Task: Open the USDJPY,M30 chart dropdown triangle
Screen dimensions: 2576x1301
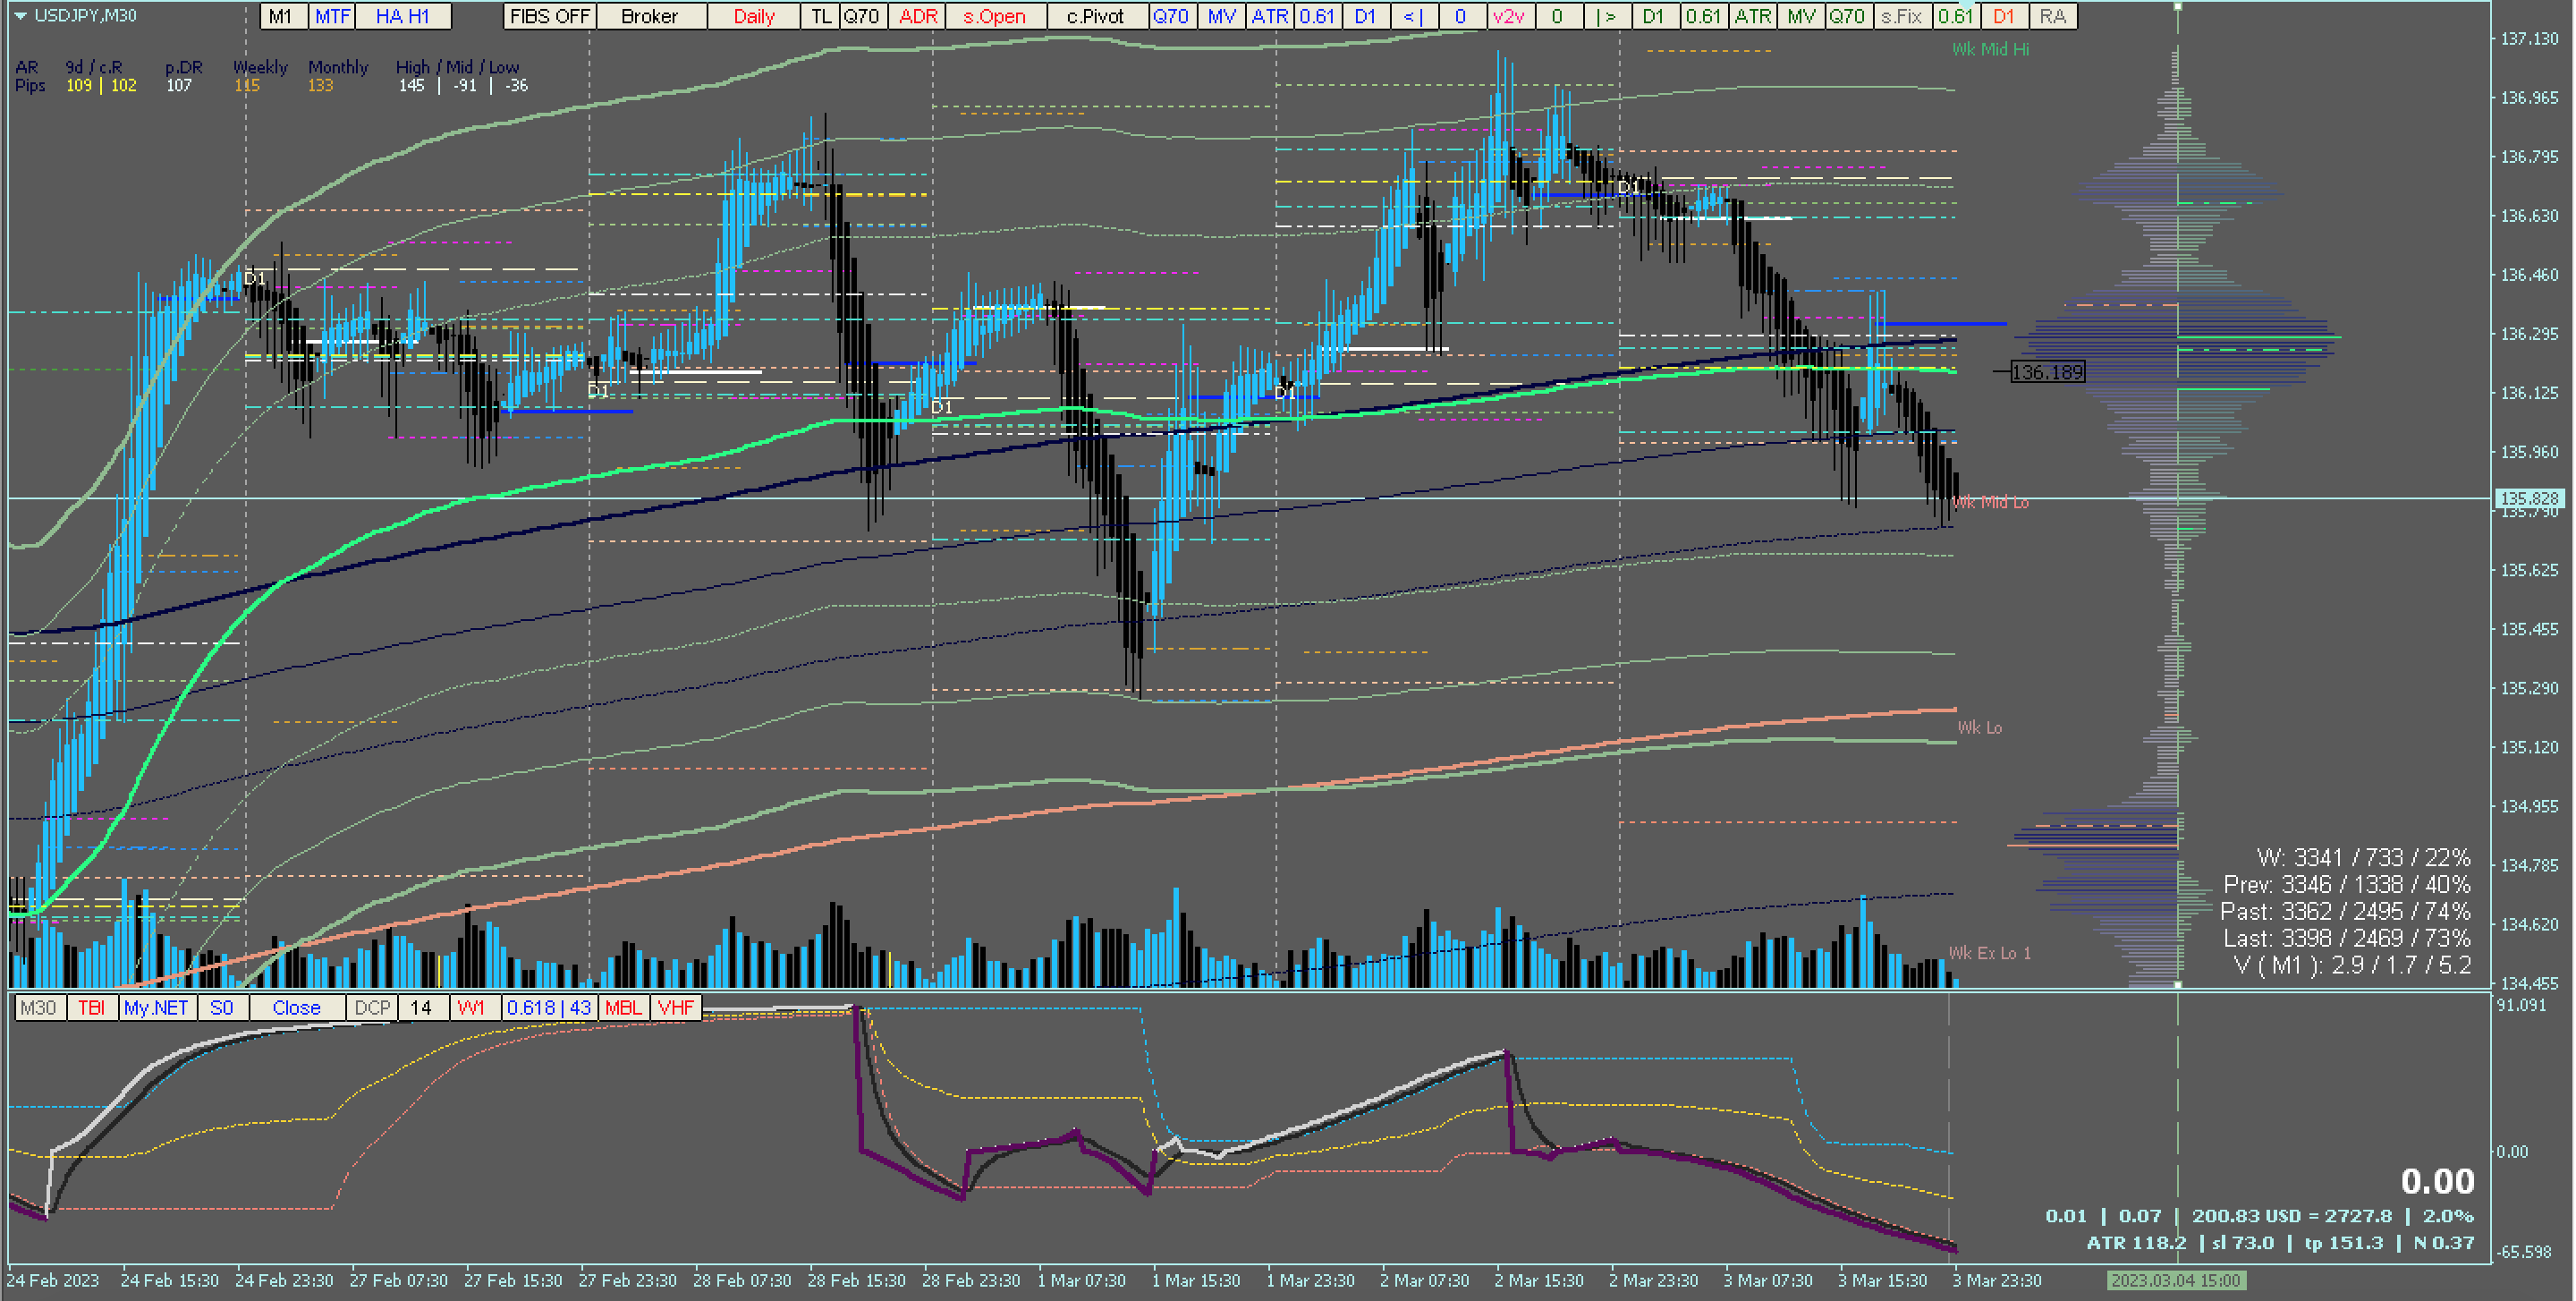Action: point(20,16)
